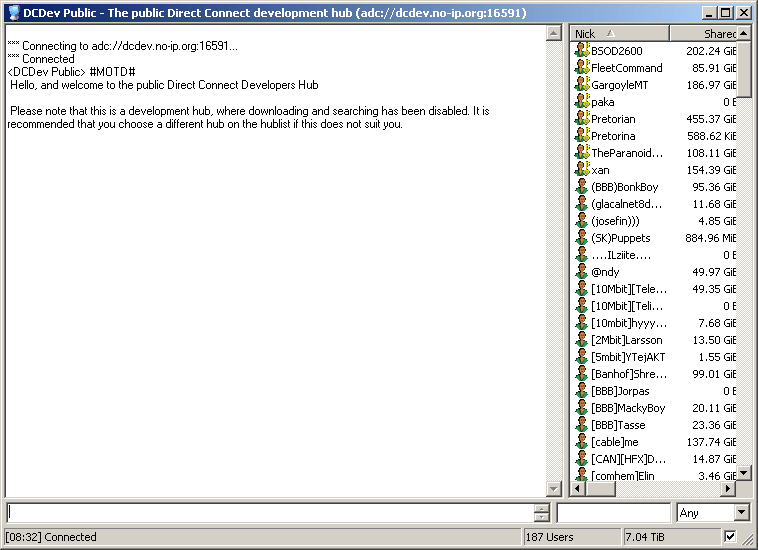This screenshot has width=758, height=550.
Task: Click the <DCDev Public> #MOTD# chat line
Action: pyautogui.click(x=72, y=72)
